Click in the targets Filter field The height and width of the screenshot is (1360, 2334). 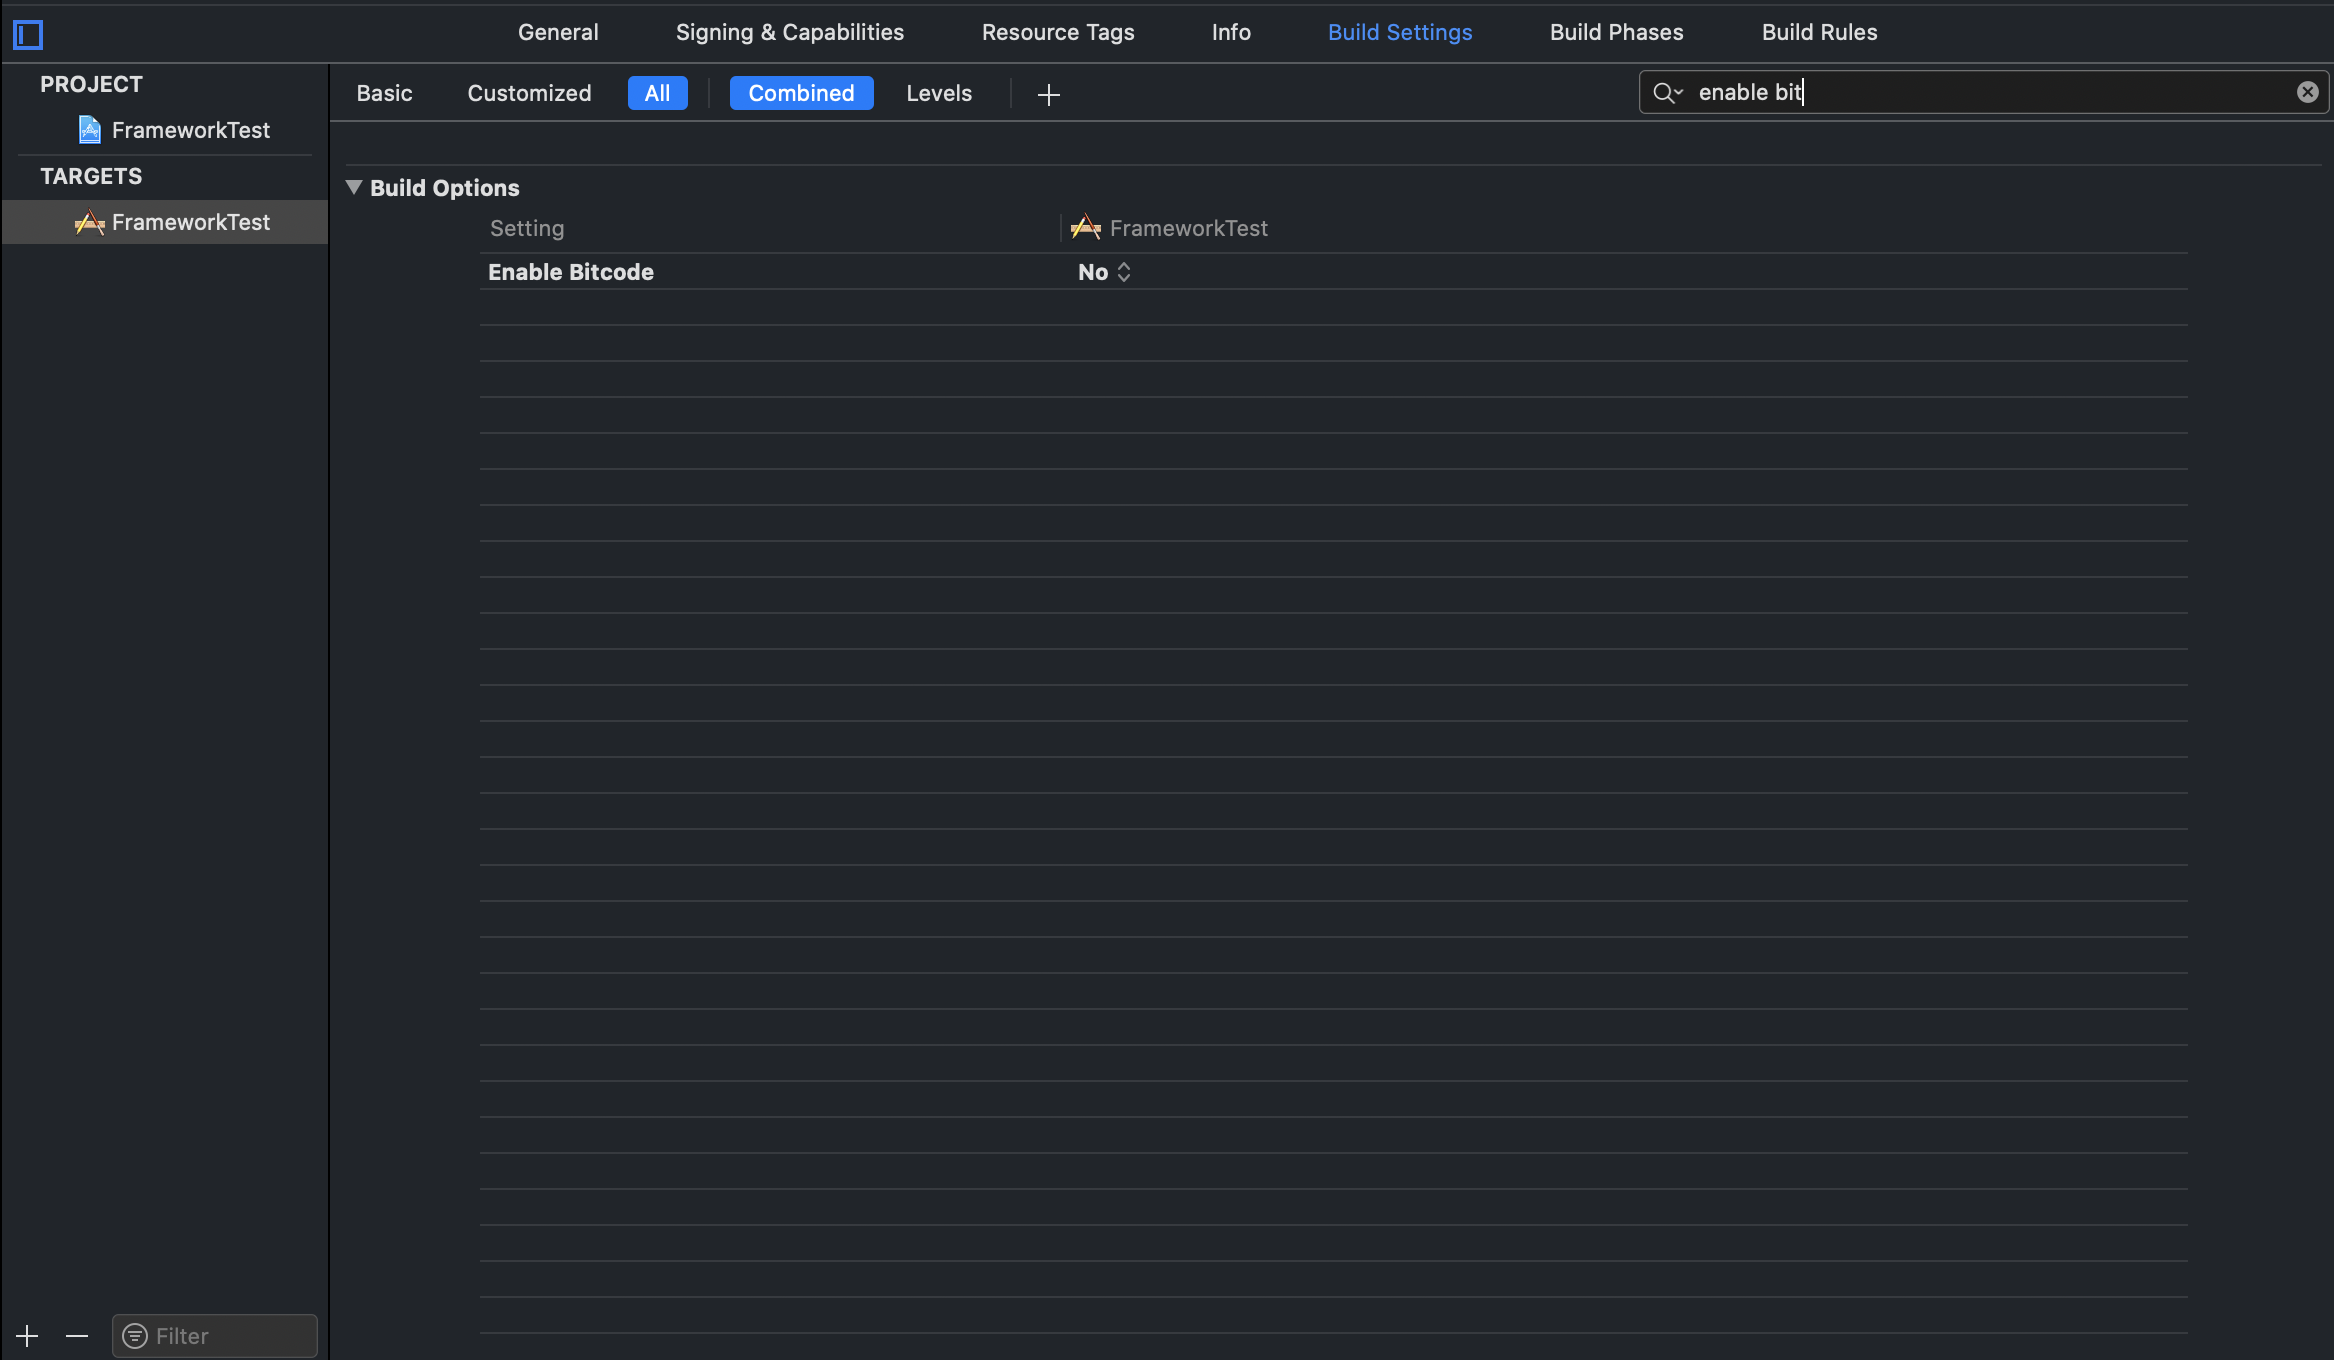230,1336
